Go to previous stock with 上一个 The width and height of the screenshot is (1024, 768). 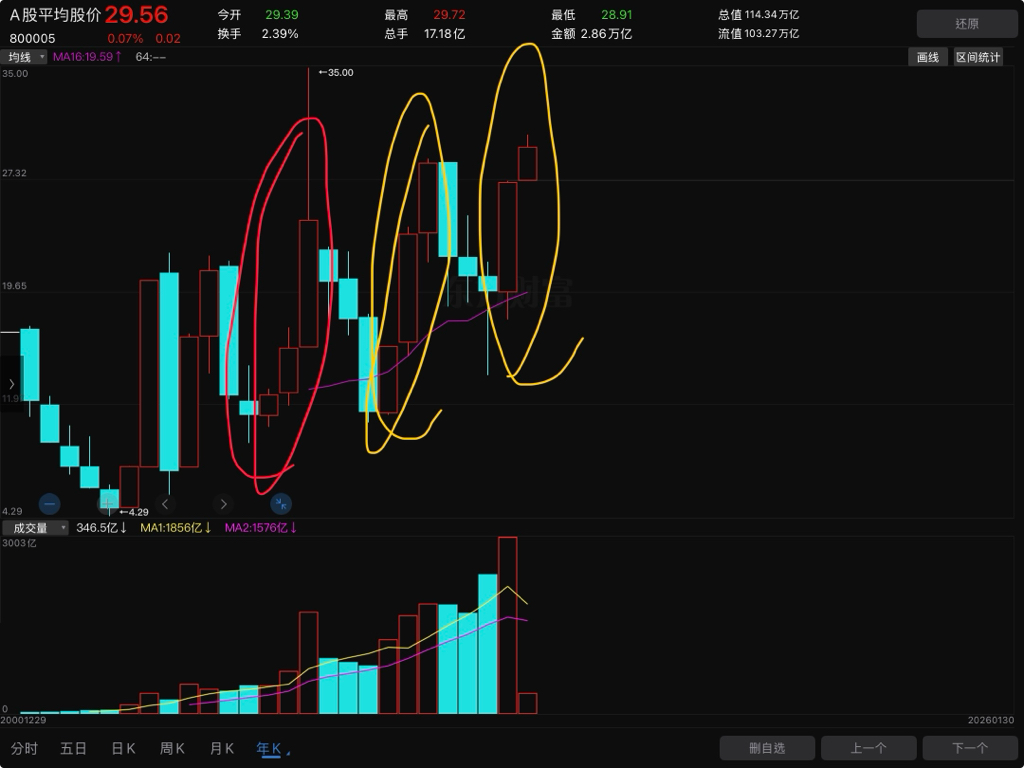tap(869, 748)
